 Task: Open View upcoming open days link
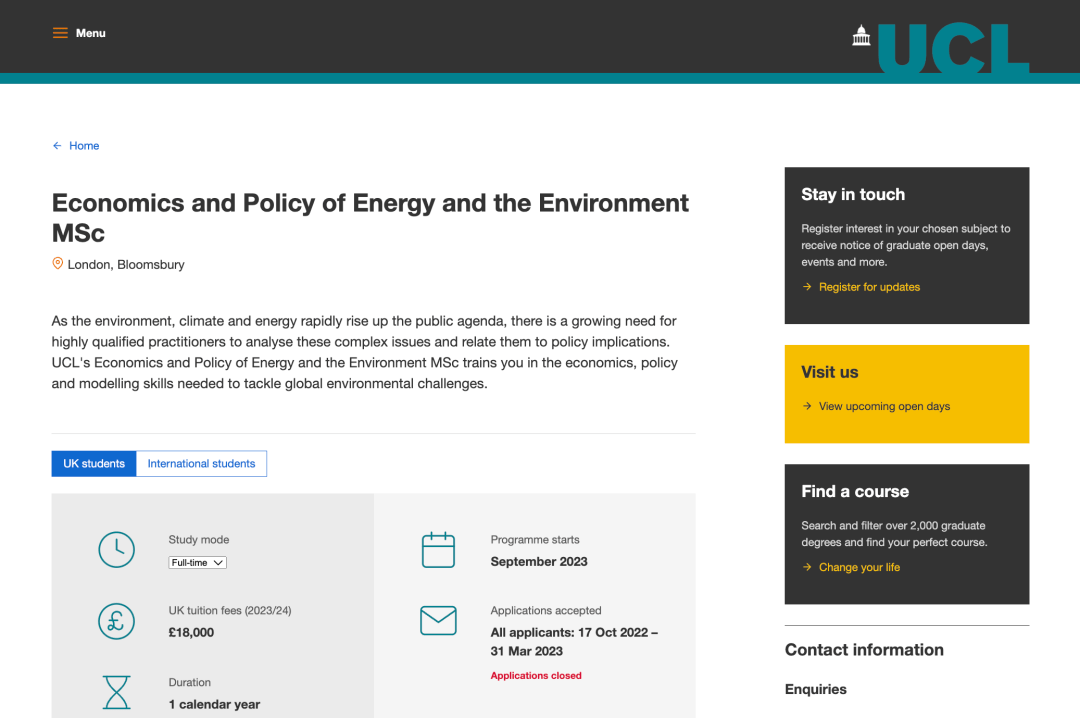click(884, 407)
